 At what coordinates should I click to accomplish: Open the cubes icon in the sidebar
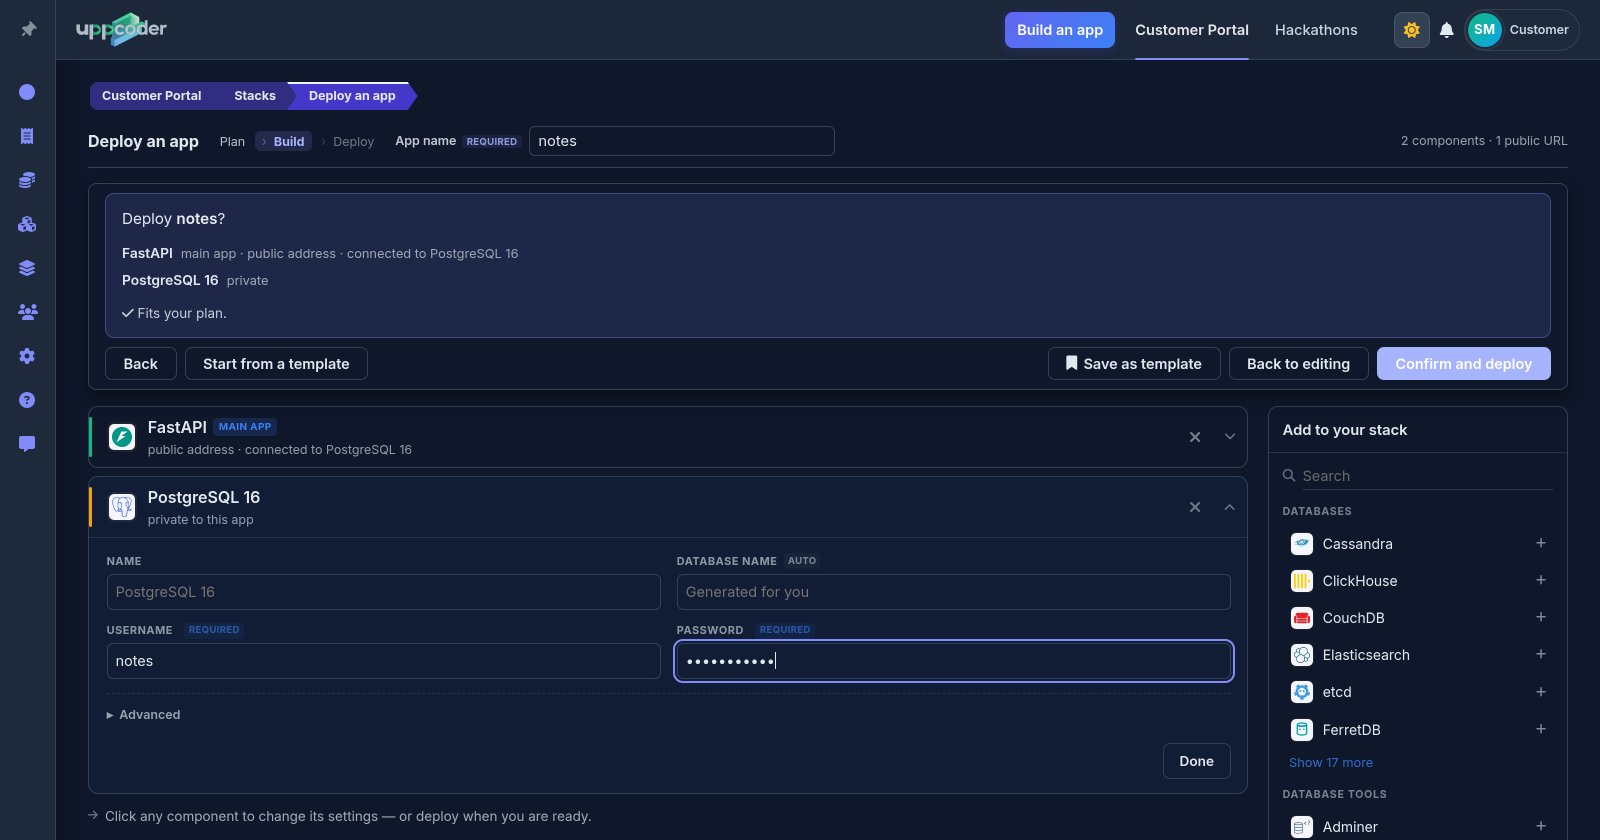[27, 224]
